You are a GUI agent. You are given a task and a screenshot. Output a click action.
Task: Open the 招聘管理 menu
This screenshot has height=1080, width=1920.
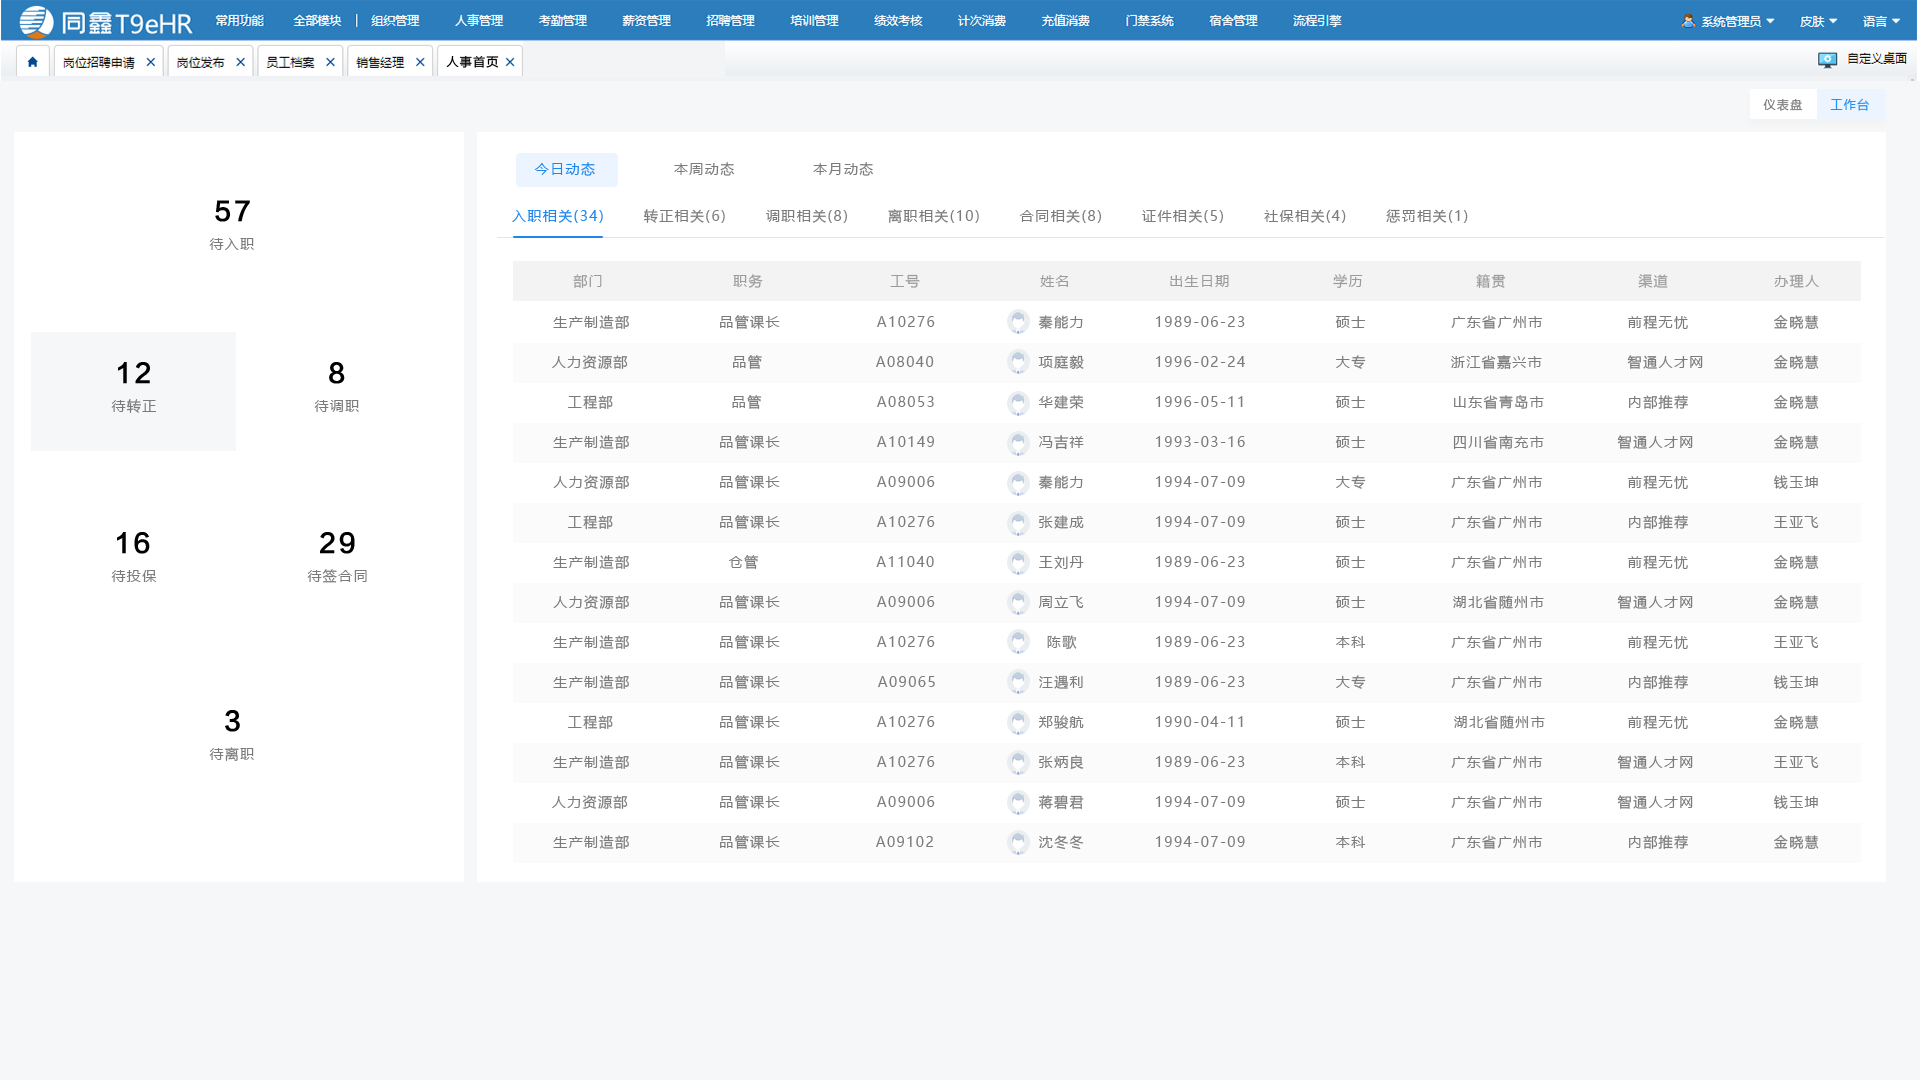(731, 21)
